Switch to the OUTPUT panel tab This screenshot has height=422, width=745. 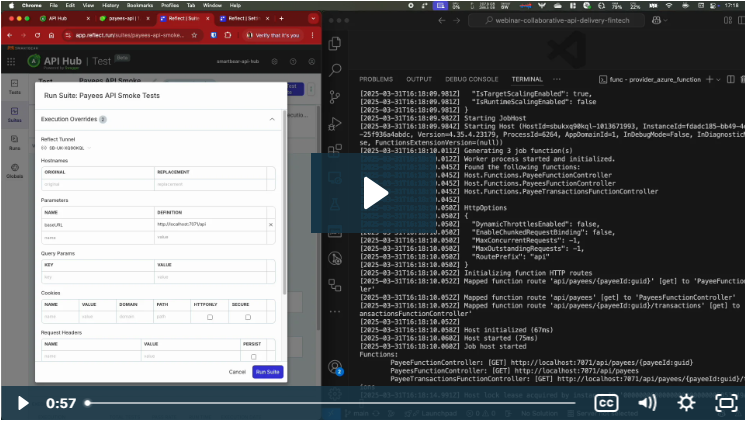[419, 79]
